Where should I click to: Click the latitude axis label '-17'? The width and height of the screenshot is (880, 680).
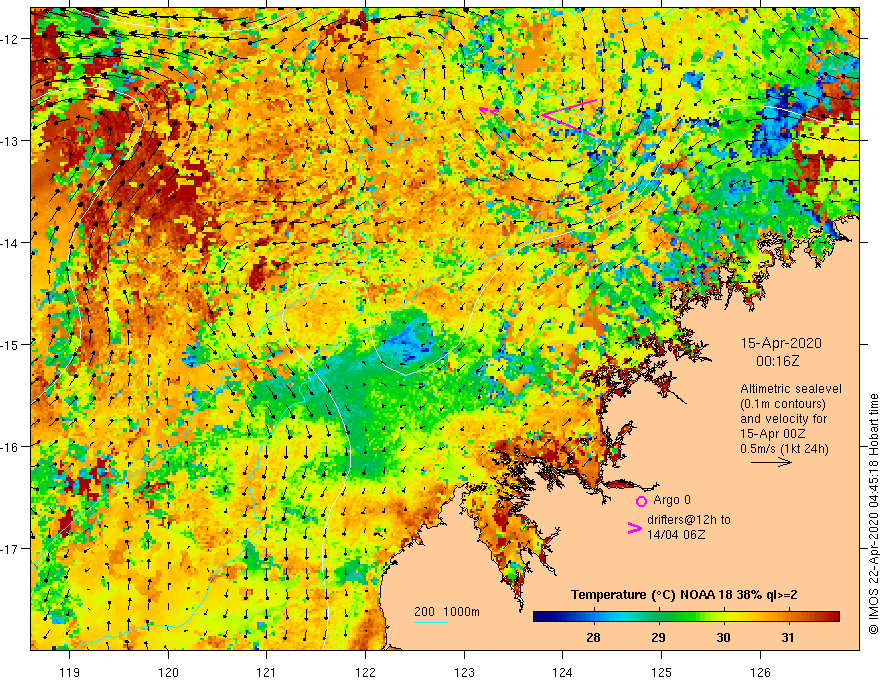pos(11,549)
